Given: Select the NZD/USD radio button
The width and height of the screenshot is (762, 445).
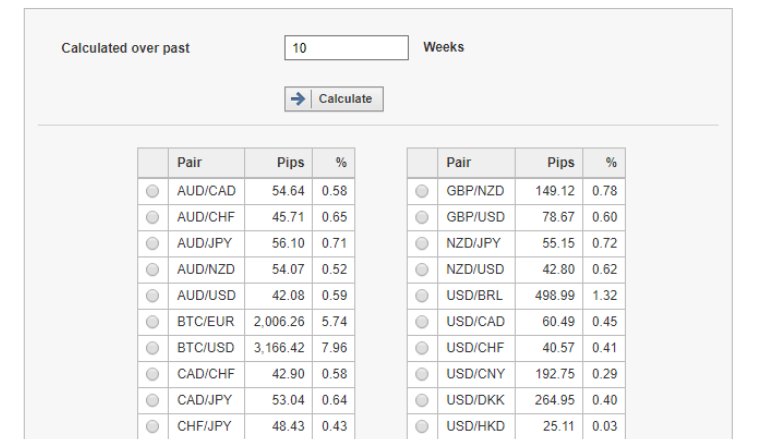Looking at the screenshot, I should coord(422,269).
